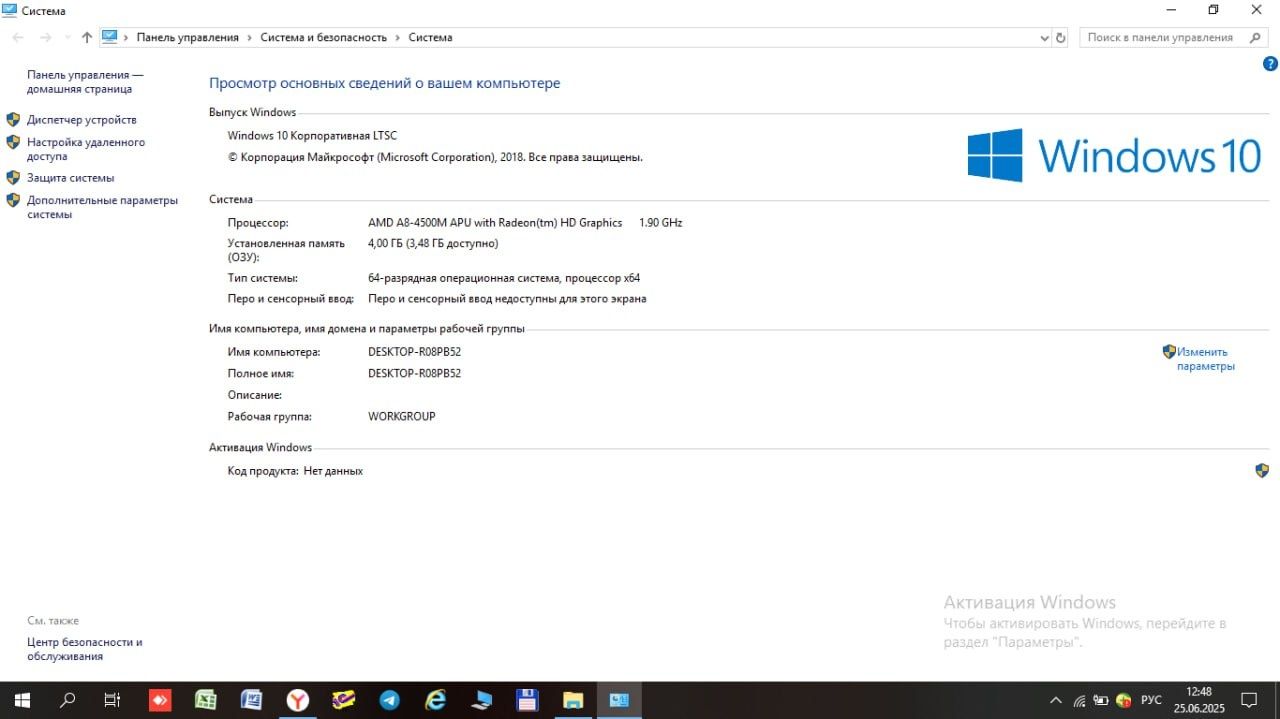The image size is (1280, 719).
Task: Open Настройка удаленного доступа link
Action: 86,149
